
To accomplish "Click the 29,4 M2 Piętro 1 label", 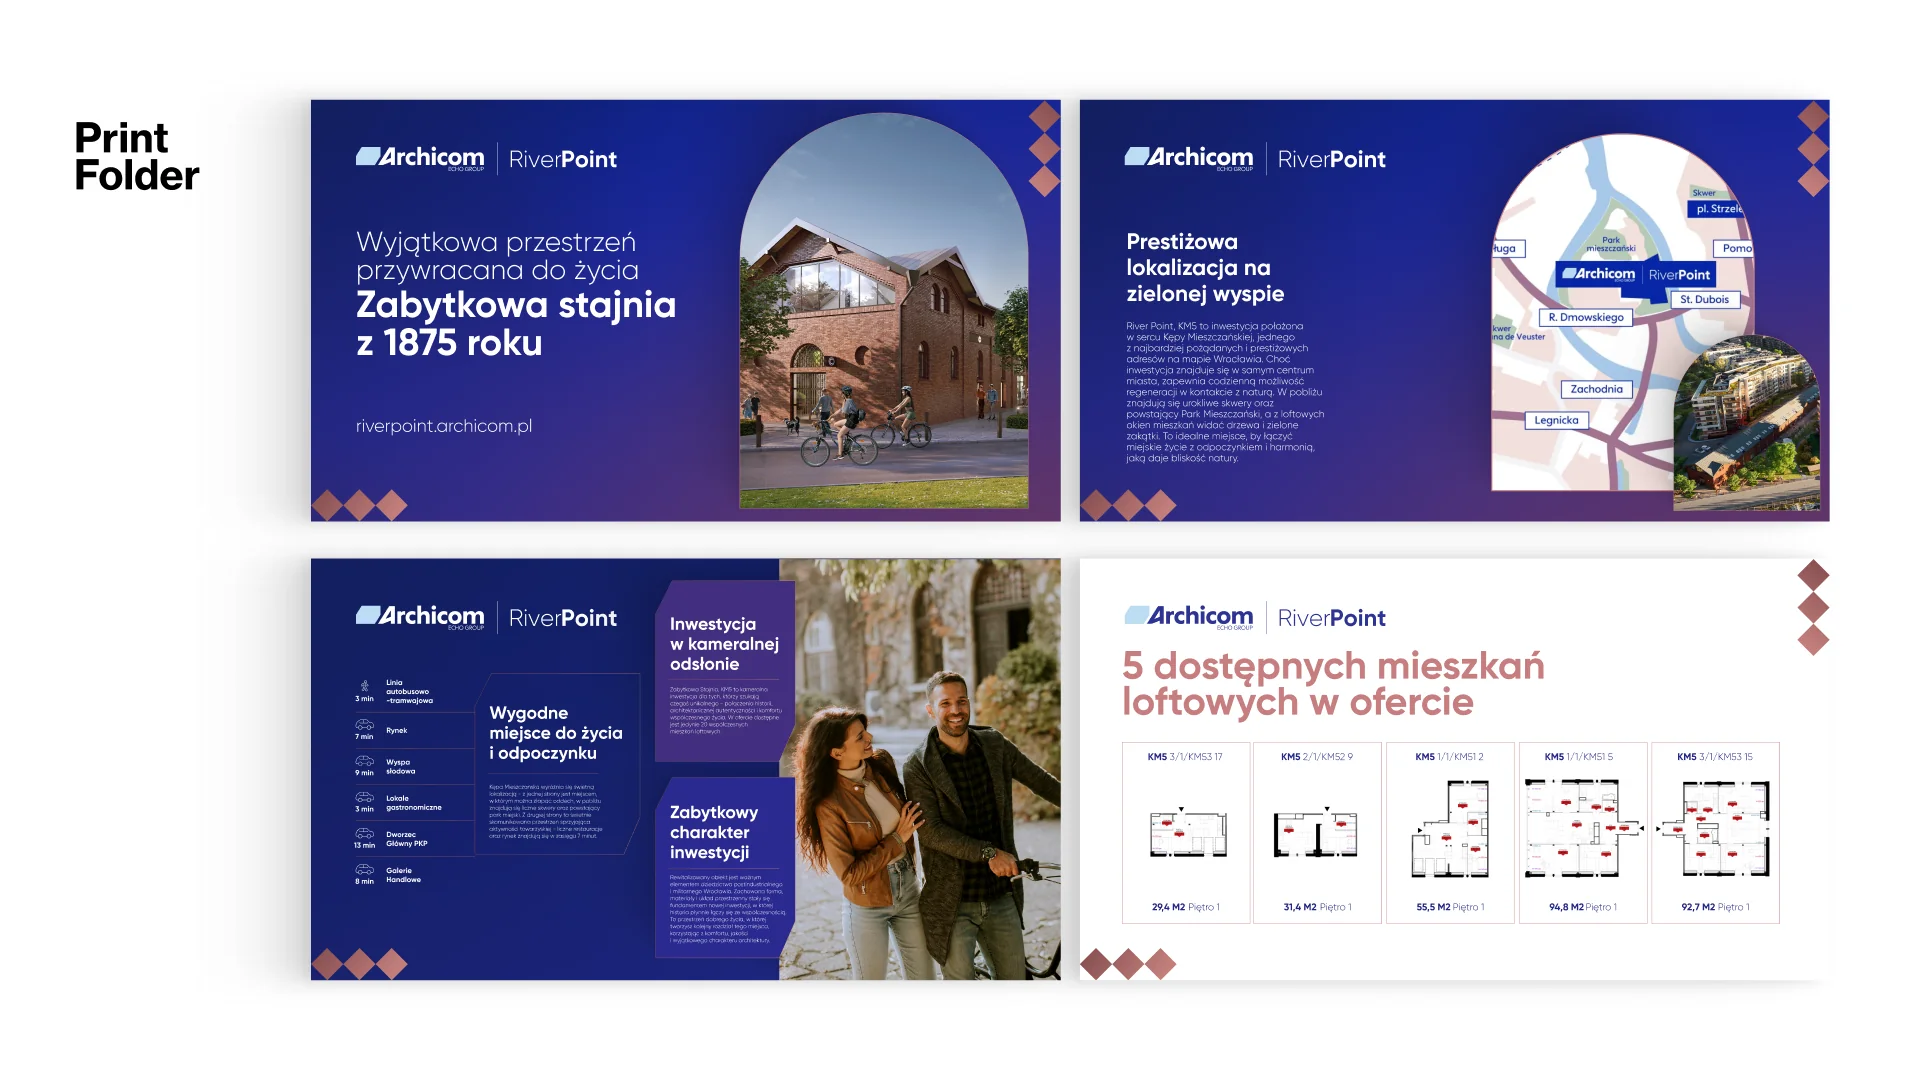I will coord(1185,907).
